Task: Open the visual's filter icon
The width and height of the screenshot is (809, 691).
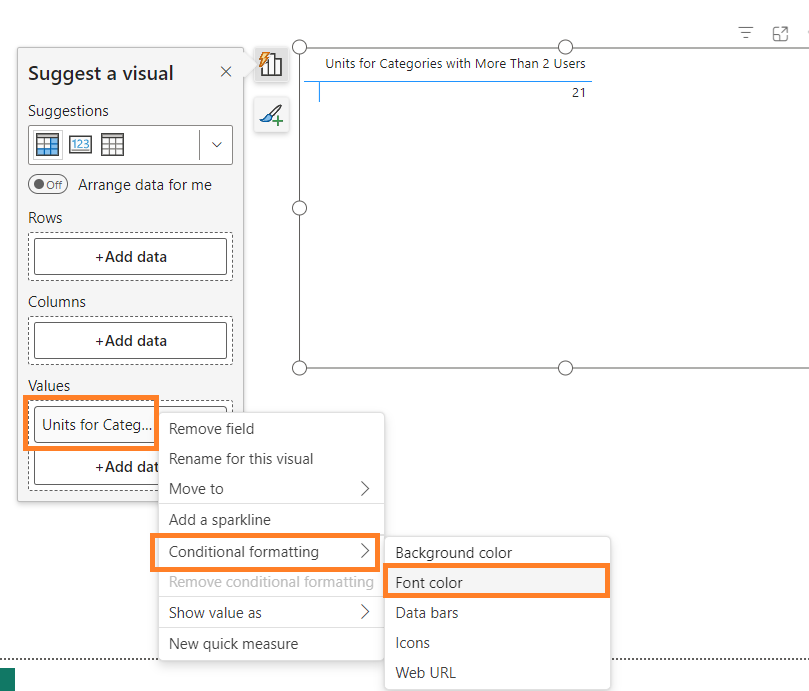Action: (x=746, y=34)
